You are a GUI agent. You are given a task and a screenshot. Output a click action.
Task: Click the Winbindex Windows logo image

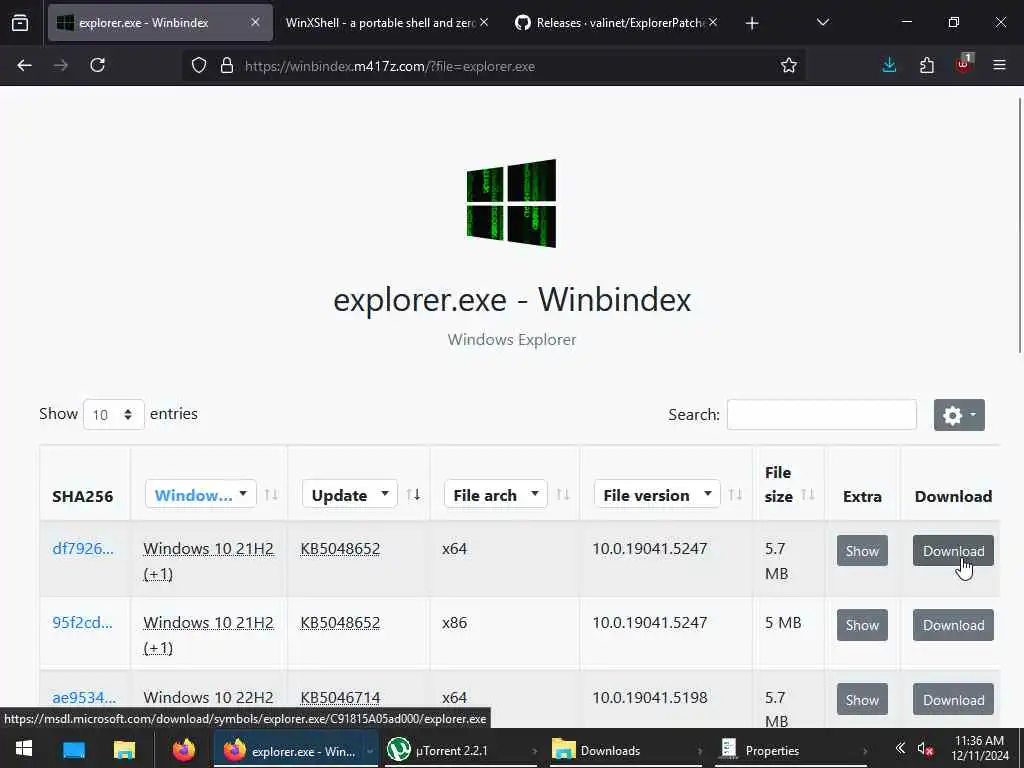(x=511, y=203)
